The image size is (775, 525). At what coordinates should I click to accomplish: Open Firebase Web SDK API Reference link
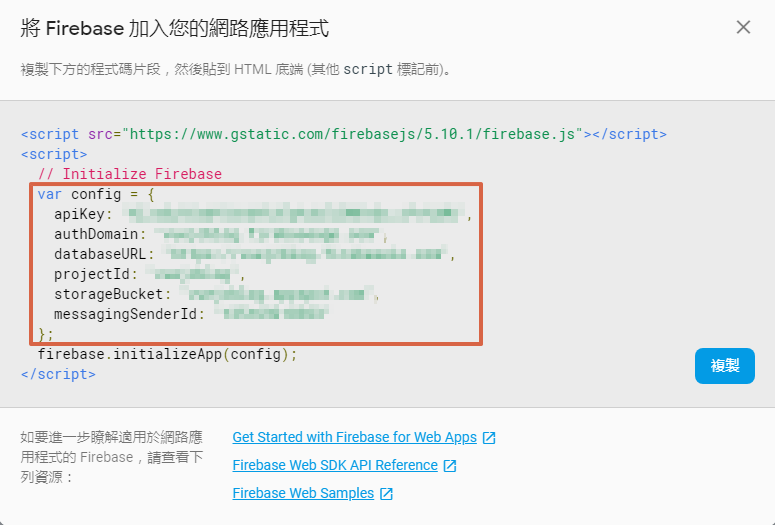coord(335,465)
